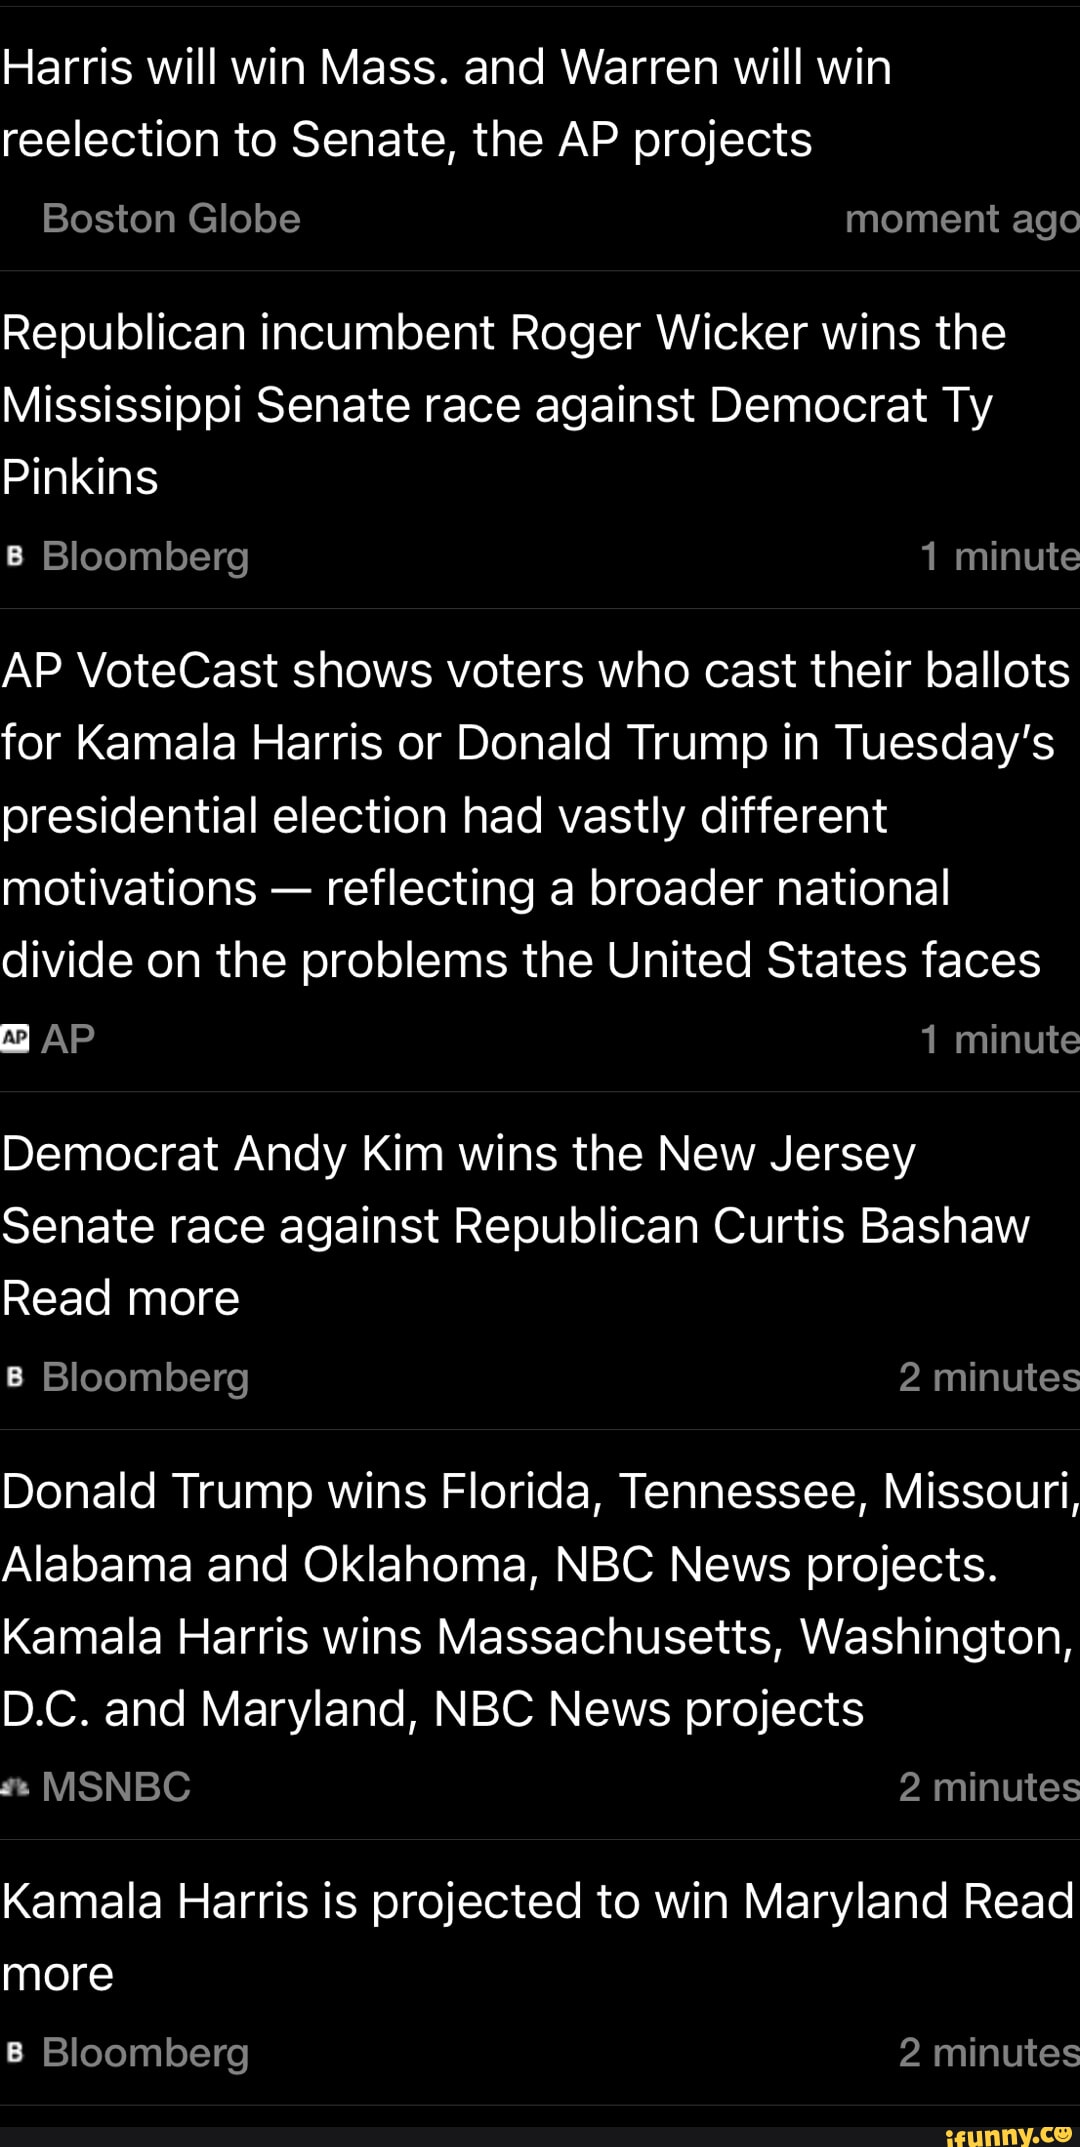Open the Roger Wicker Mississippi headline
Image resolution: width=1080 pixels, height=2147 pixels.
[500, 405]
